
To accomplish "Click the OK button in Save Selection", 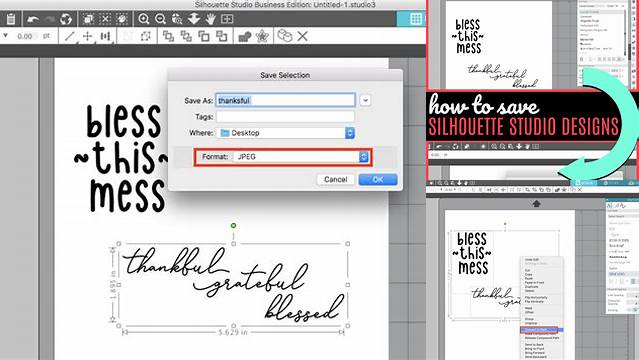I will pyautogui.click(x=378, y=179).
